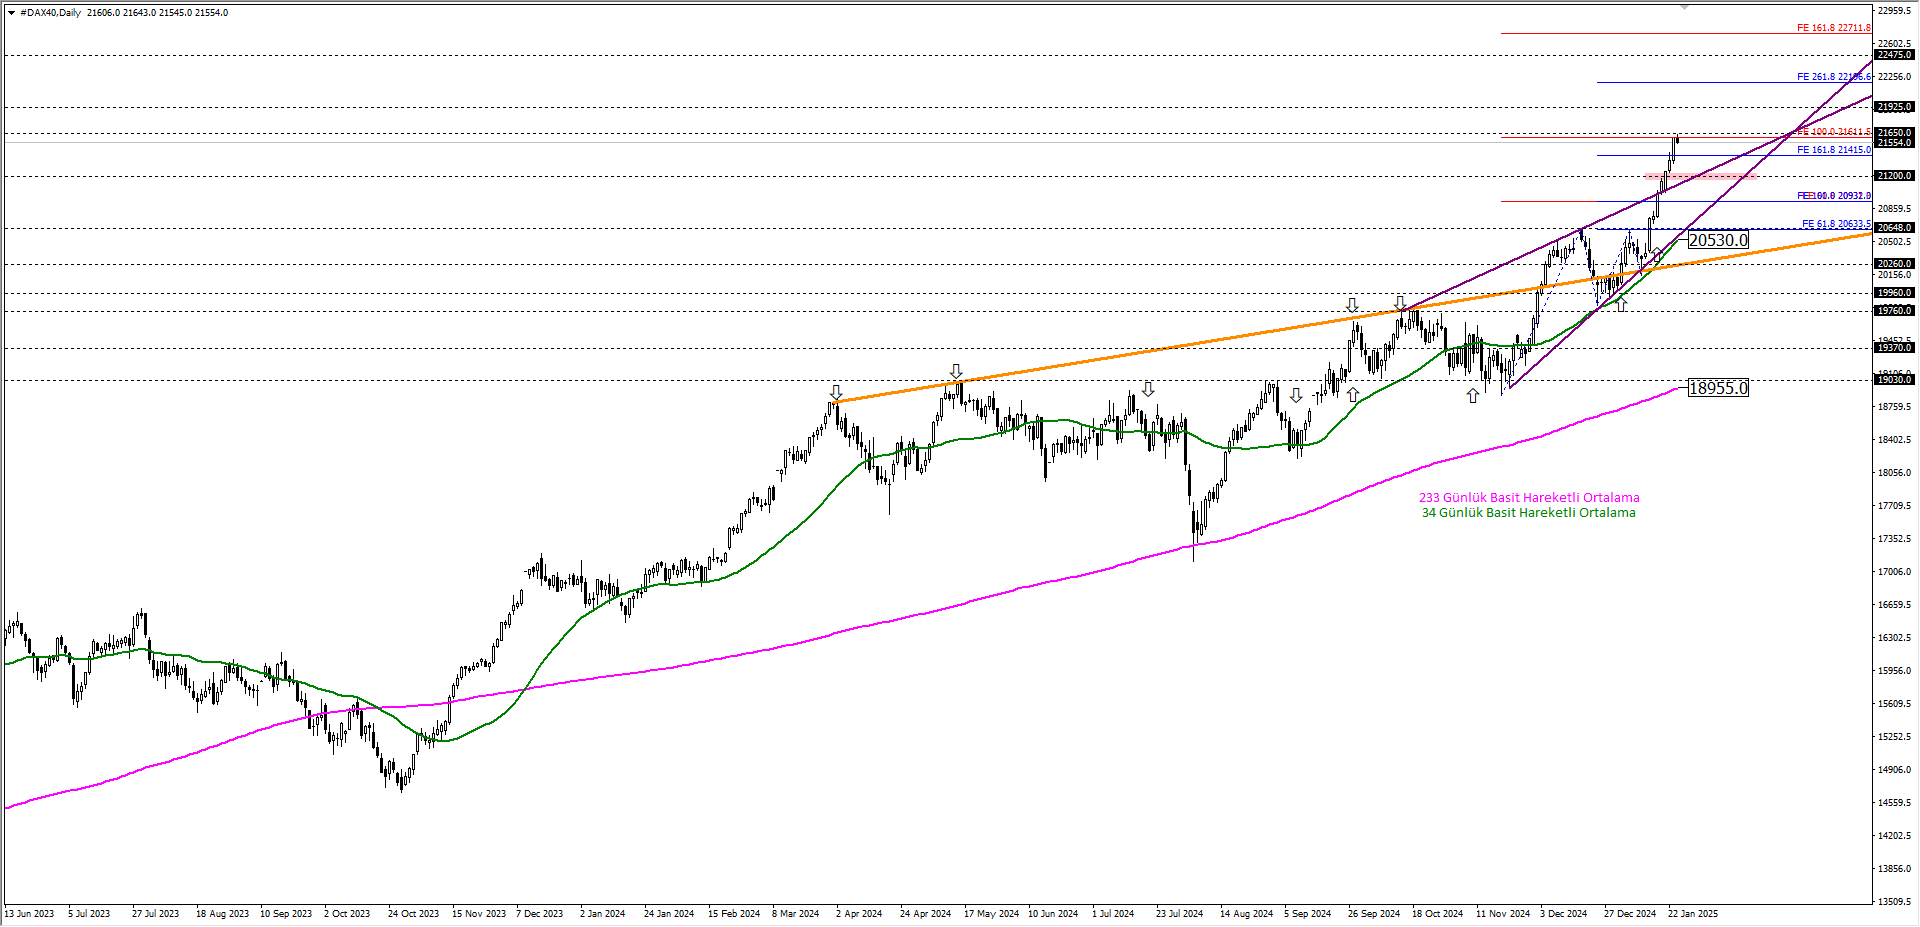This screenshot has width=1920, height=927.
Task: Click the FE 61.8 20633.5 Fibonacci label
Action: point(1836,224)
